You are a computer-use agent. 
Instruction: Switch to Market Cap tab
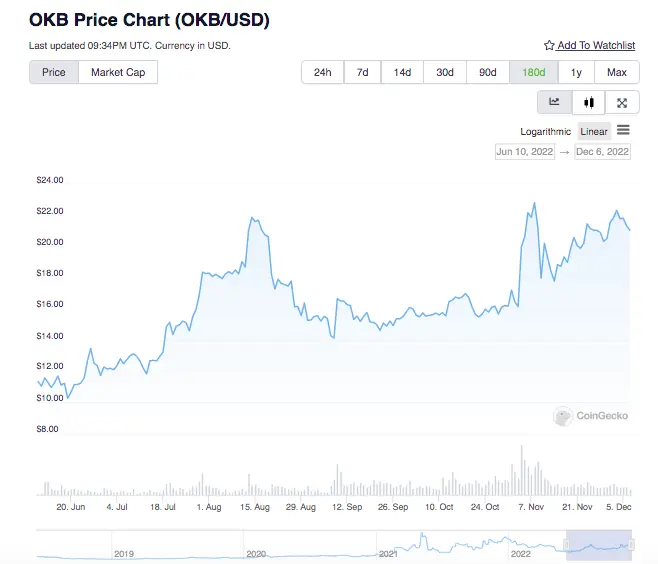[118, 72]
